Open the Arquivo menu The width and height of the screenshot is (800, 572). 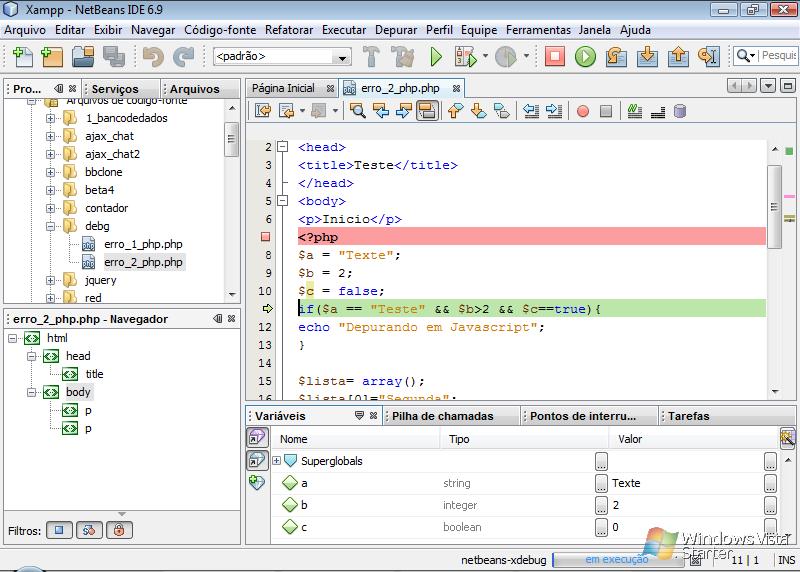tap(25, 30)
